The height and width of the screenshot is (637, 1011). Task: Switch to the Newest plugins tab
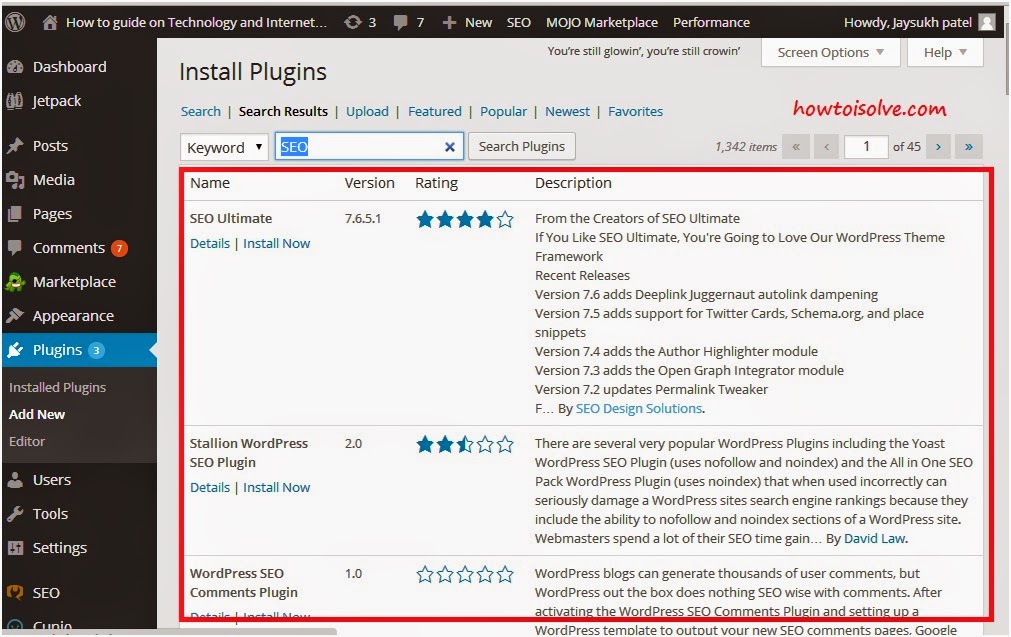(x=567, y=112)
